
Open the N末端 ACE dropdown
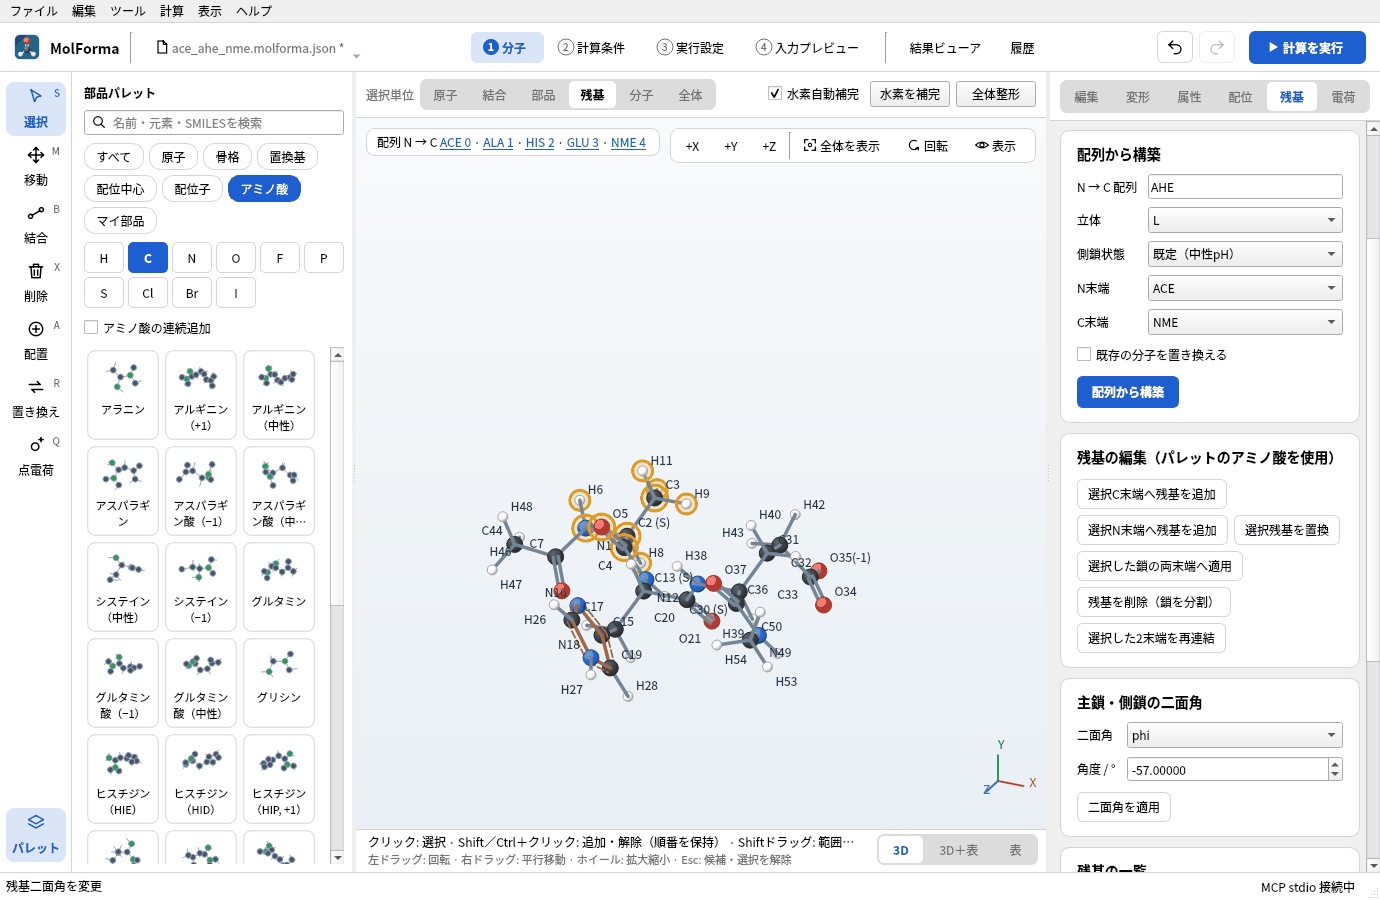point(1245,288)
